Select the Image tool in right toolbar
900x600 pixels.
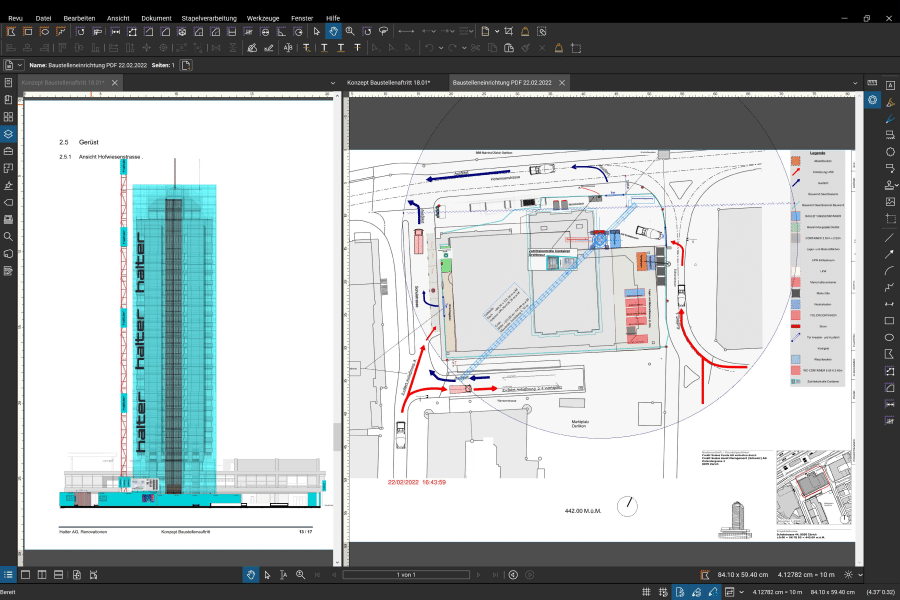890,202
